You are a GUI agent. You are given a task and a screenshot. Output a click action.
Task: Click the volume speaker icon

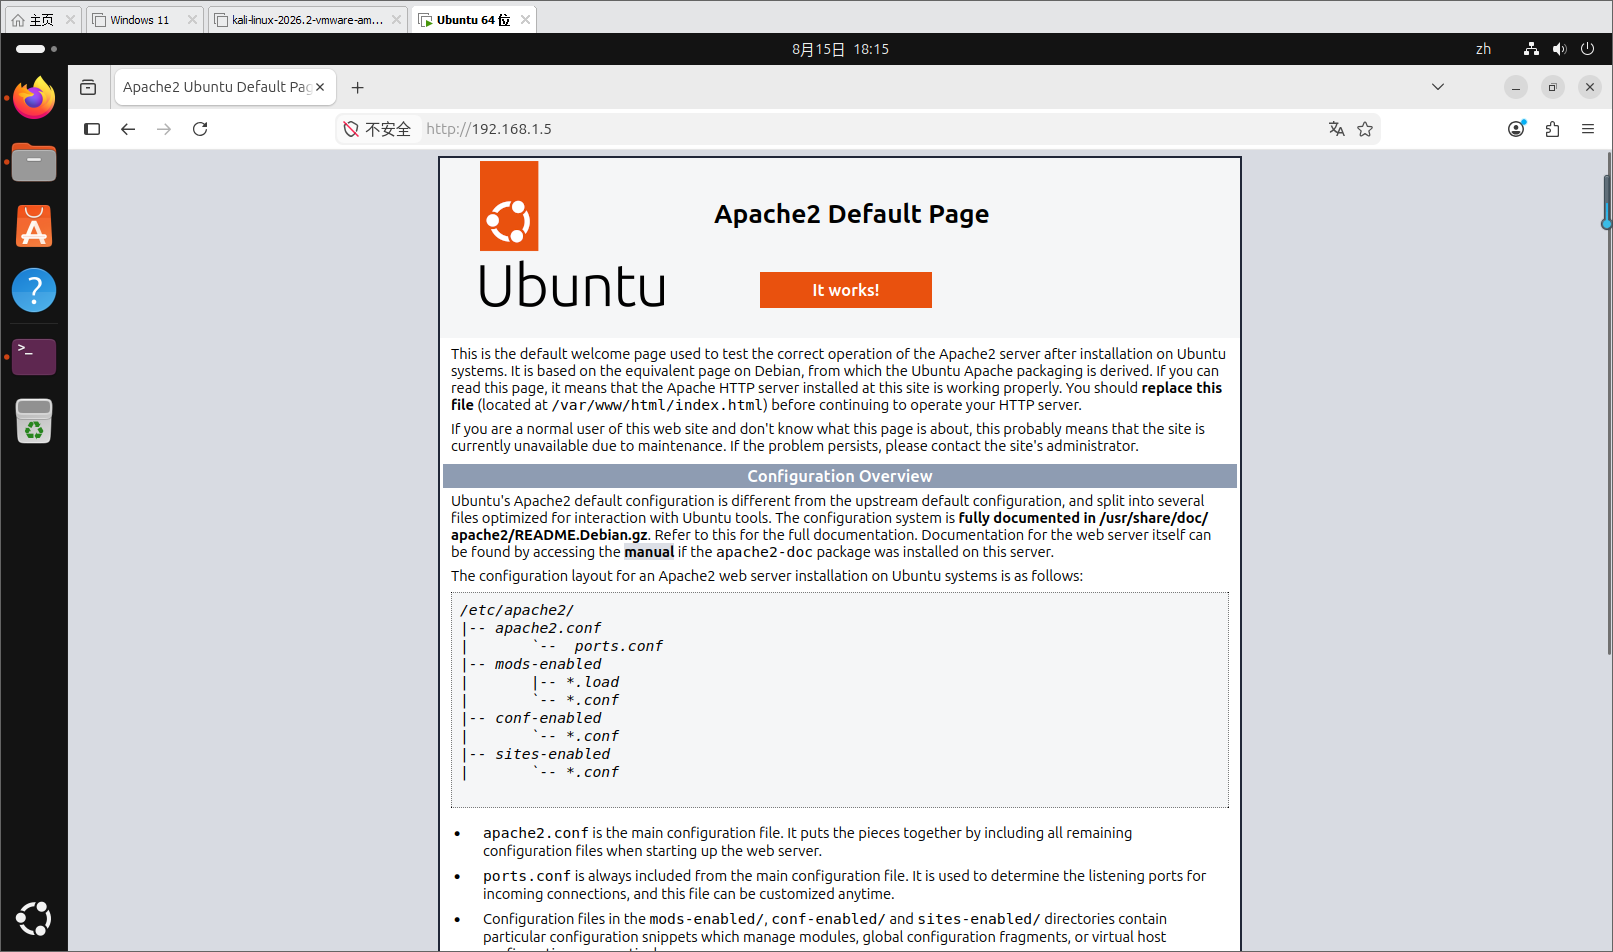1559,49
